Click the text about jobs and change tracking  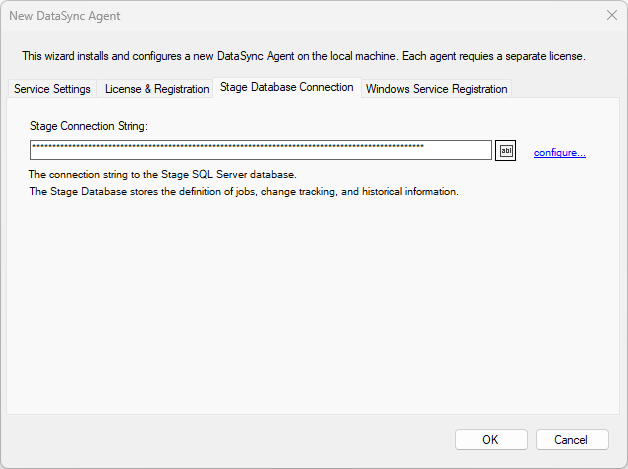[243, 191]
